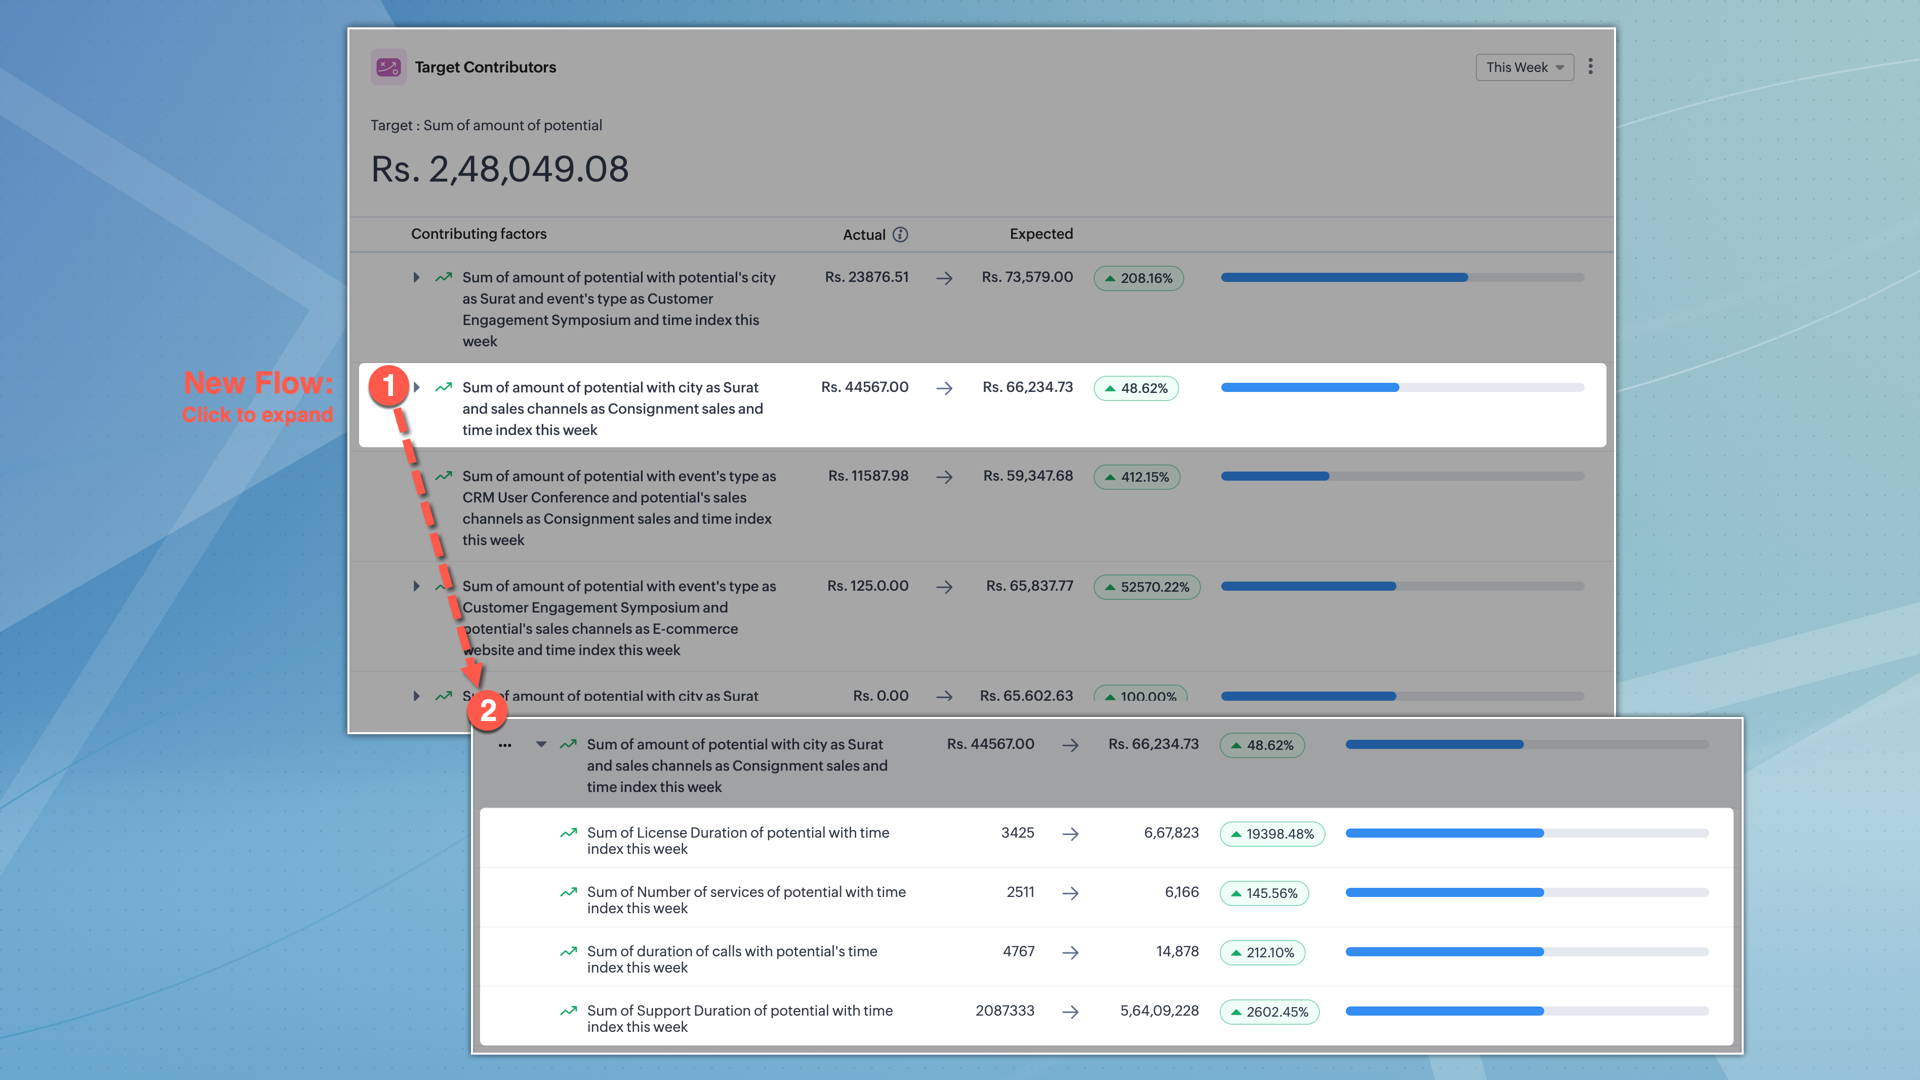Click the three-dot menu beside the expanded row
Viewport: 1920px width, 1080px height.
tap(505, 745)
